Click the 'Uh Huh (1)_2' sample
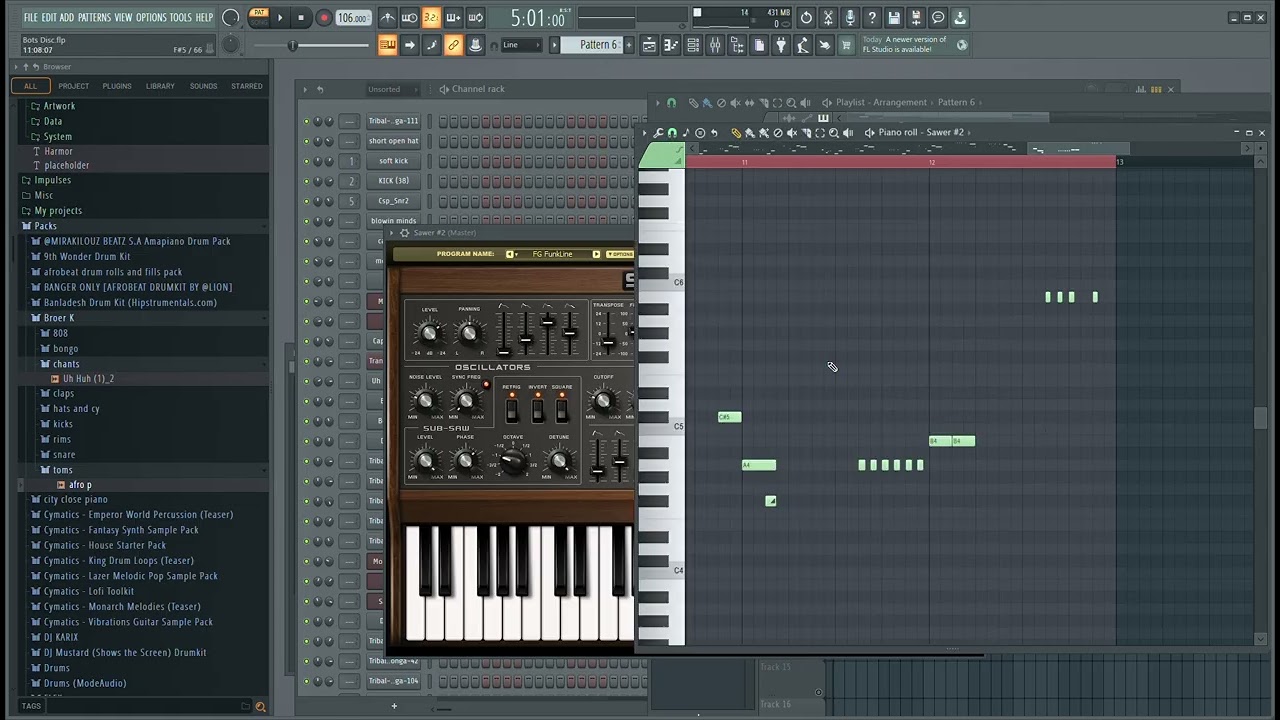Screen dimensions: 1280x720 click(x=88, y=379)
